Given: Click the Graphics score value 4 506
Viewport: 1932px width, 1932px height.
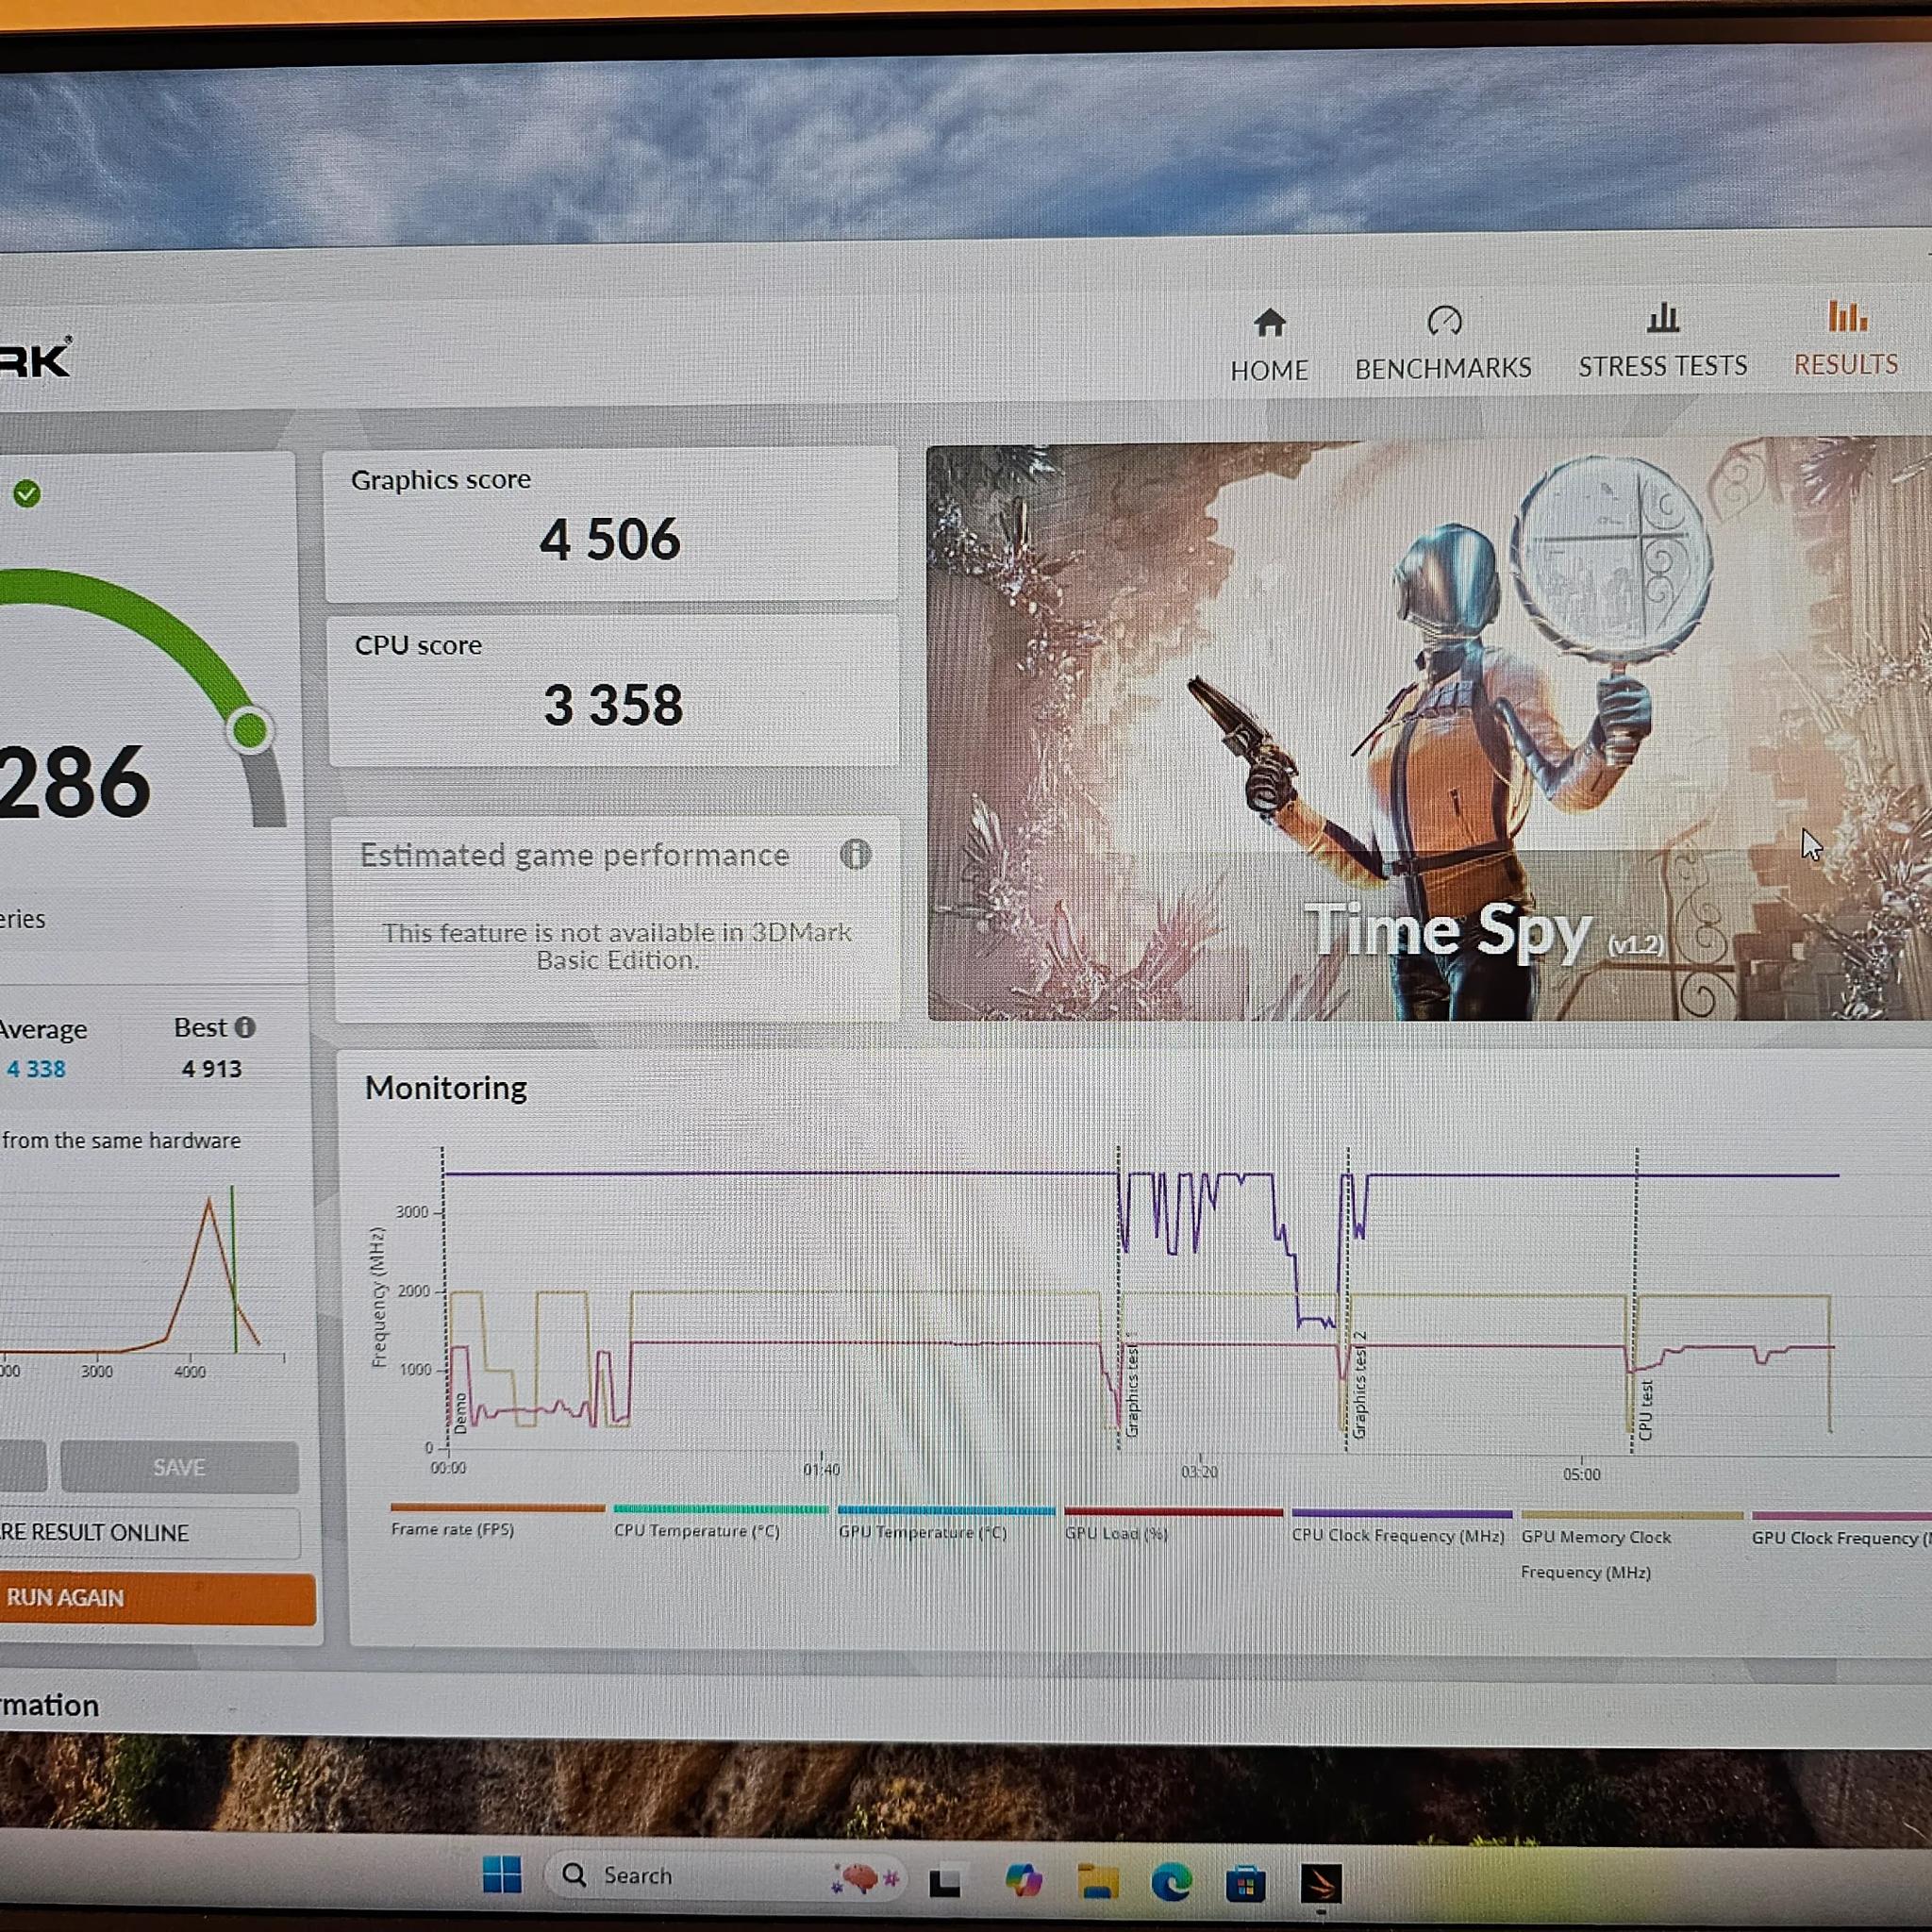Looking at the screenshot, I should [610, 539].
